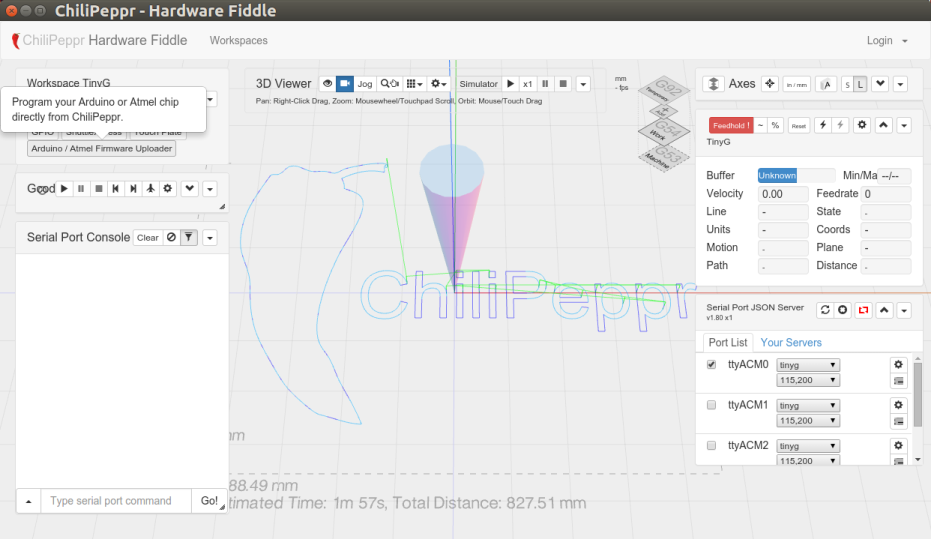This screenshot has height=539, width=931.
Task: Open ttyACM0 tinyg buffer type dropdown
Action: click(808, 365)
